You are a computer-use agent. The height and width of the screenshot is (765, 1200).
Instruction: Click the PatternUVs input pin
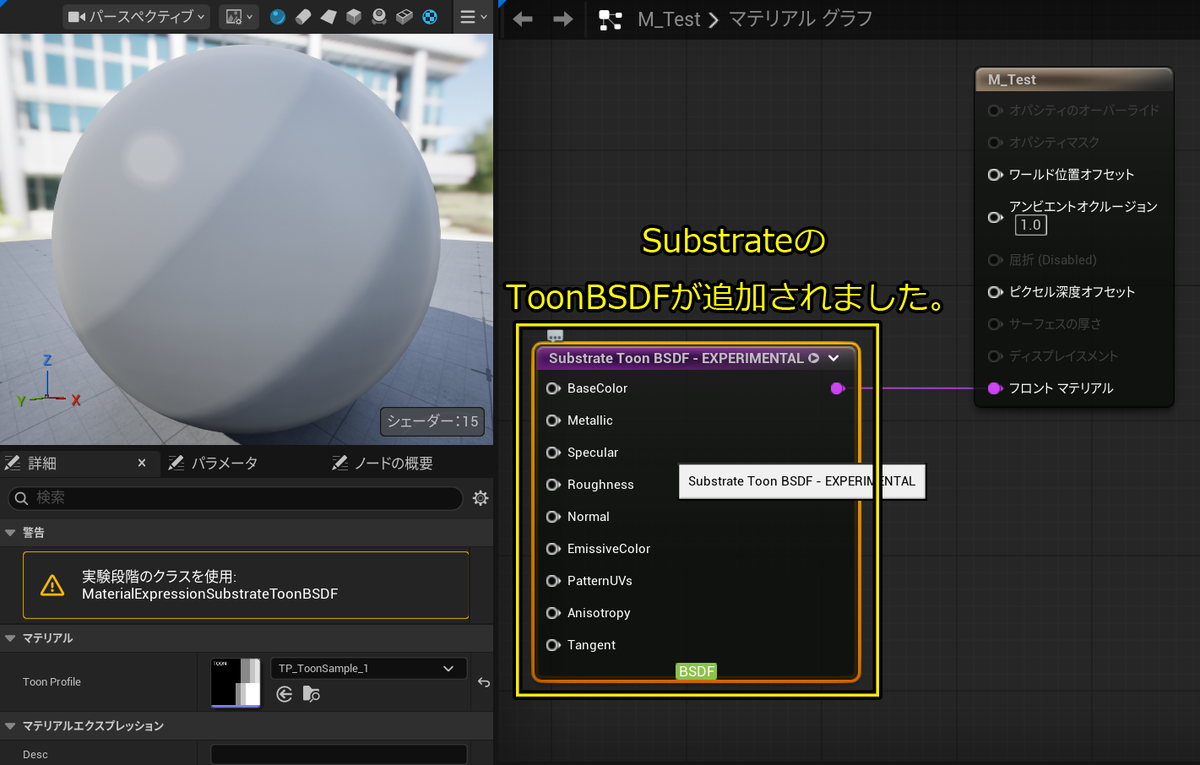coord(553,580)
